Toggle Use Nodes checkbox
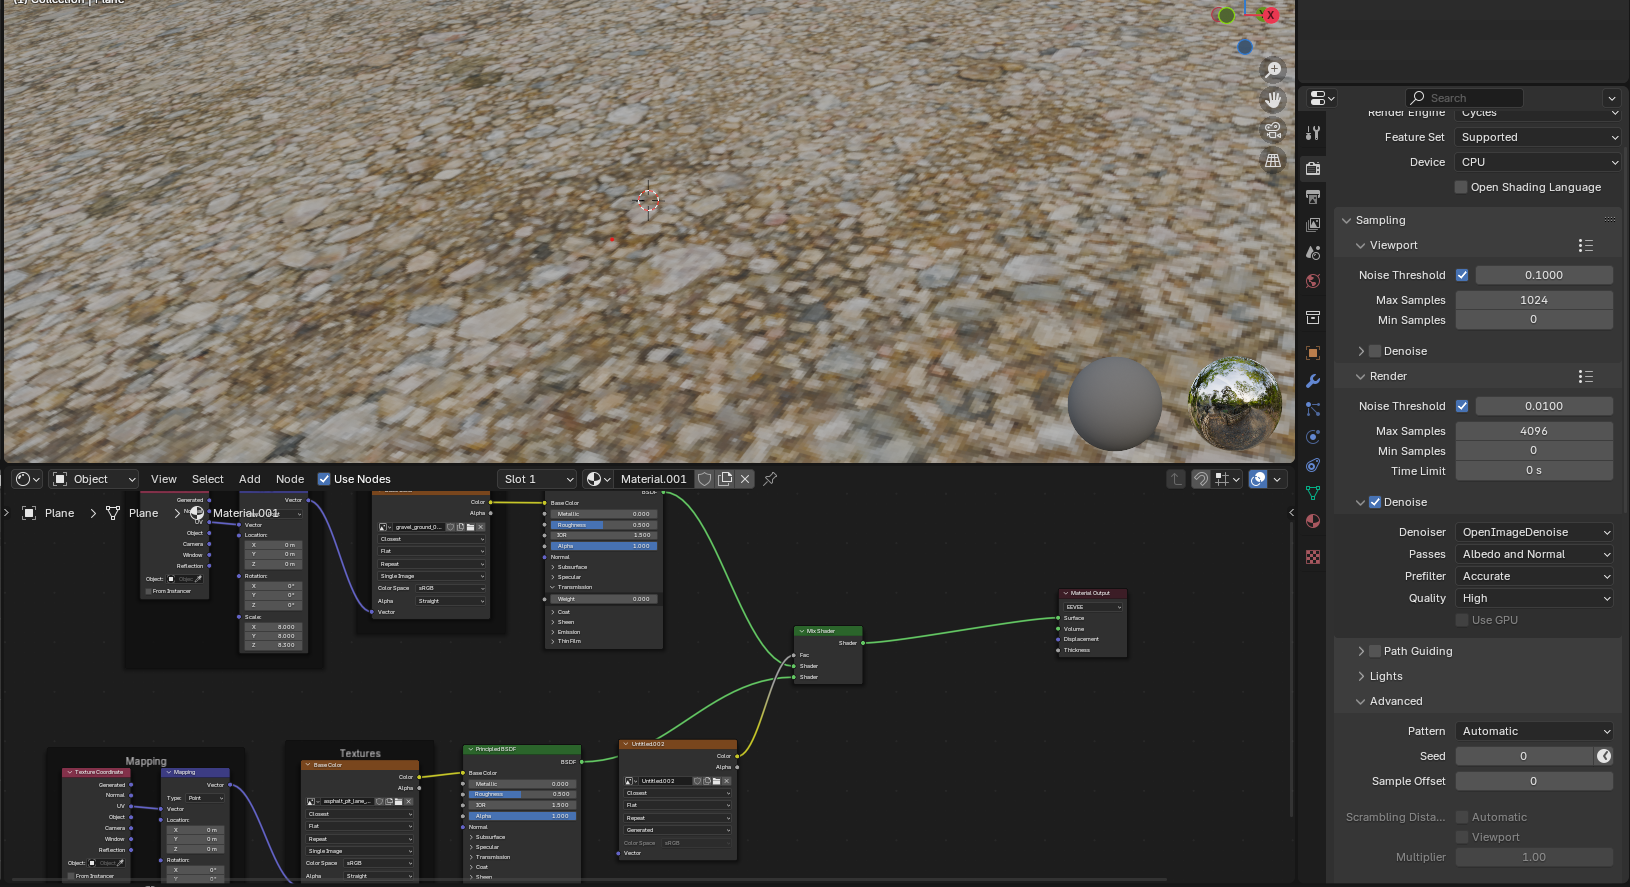The width and height of the screenshot is (1630, 887). [x=324, y=479]
